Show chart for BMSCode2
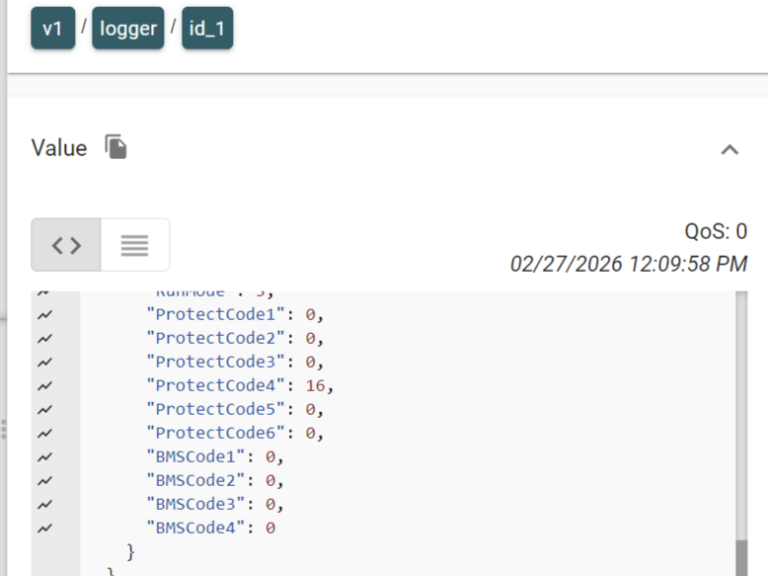Viewport: 768px width, 576px height. (x=45, y=481)
